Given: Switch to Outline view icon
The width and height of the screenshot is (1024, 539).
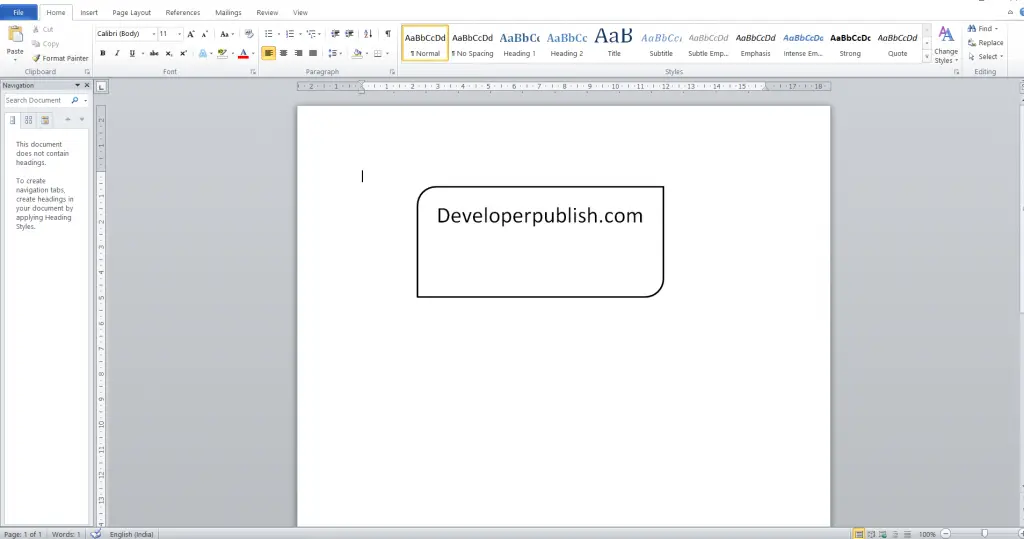Looking at the screenshot, I should (895, 534).
